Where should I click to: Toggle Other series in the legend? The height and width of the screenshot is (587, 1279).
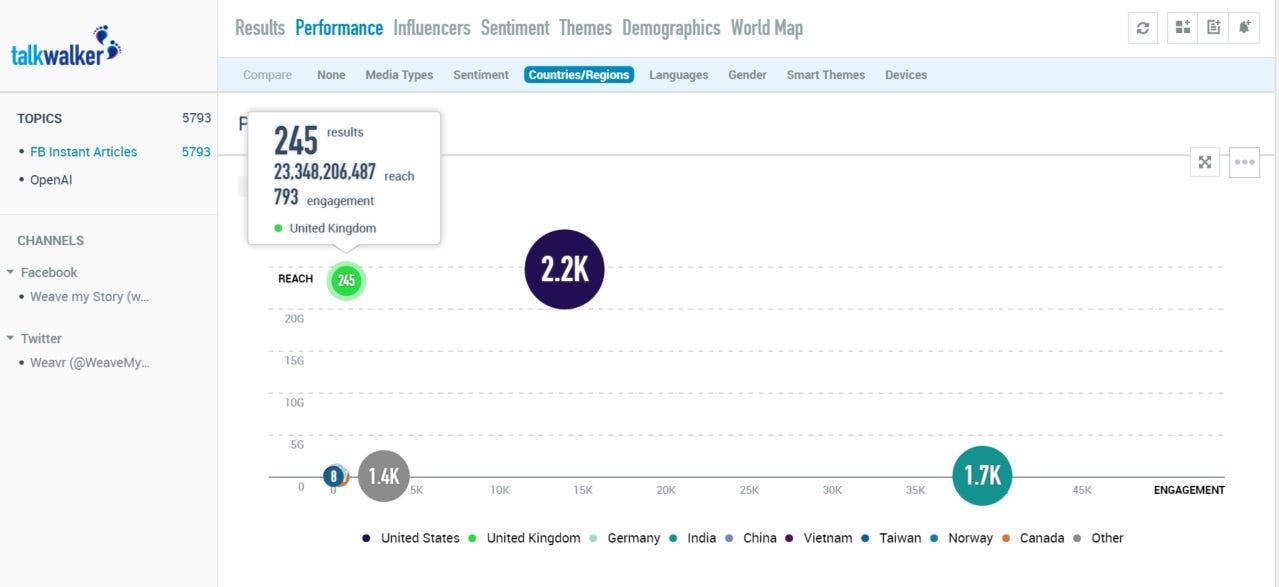coord(1107,538)
